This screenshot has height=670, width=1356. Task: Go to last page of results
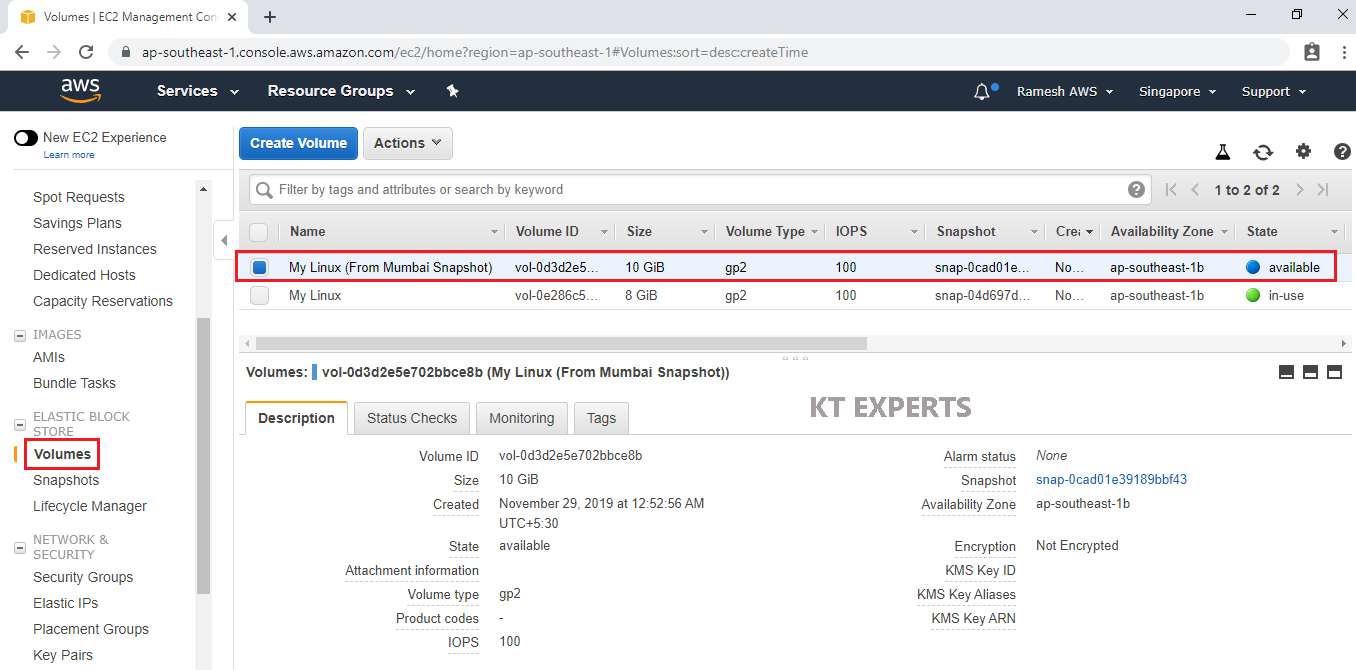(x=1323, y=190)
